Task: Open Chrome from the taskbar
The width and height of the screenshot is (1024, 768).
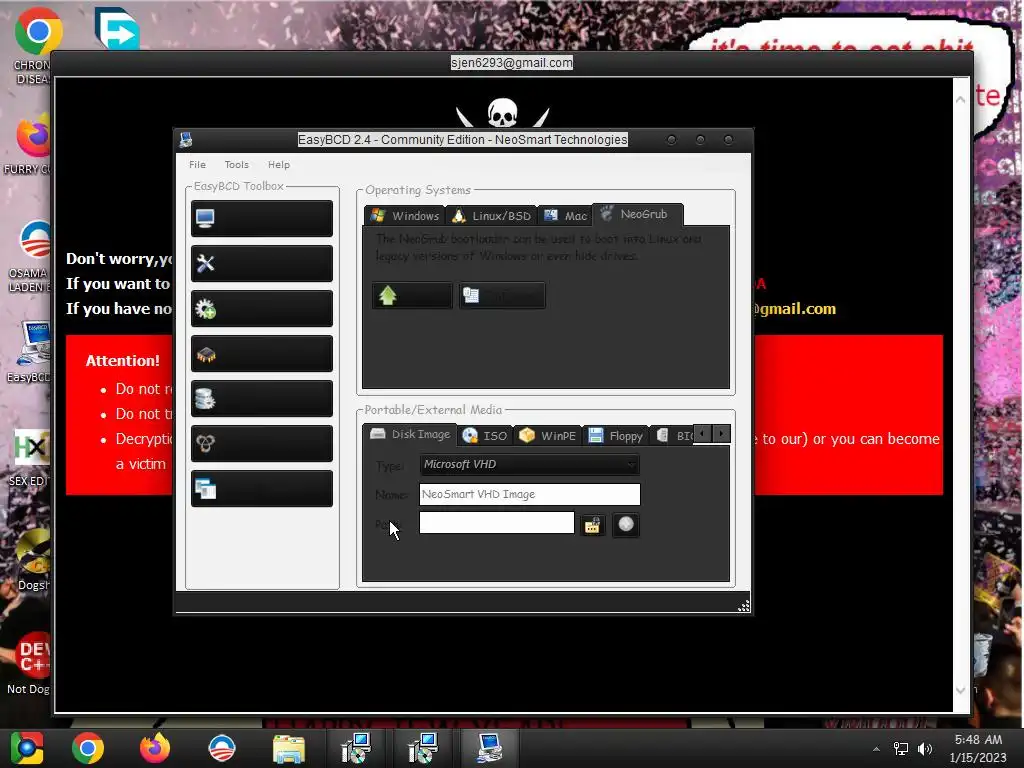Action: coord(88,748)
